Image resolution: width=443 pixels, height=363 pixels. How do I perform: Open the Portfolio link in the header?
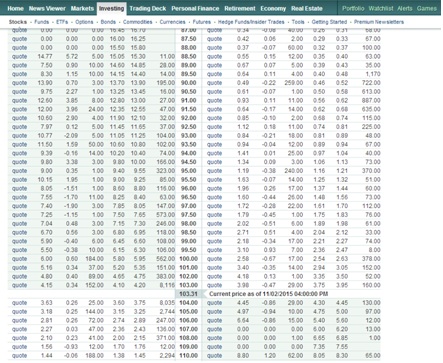coord(353,8)
